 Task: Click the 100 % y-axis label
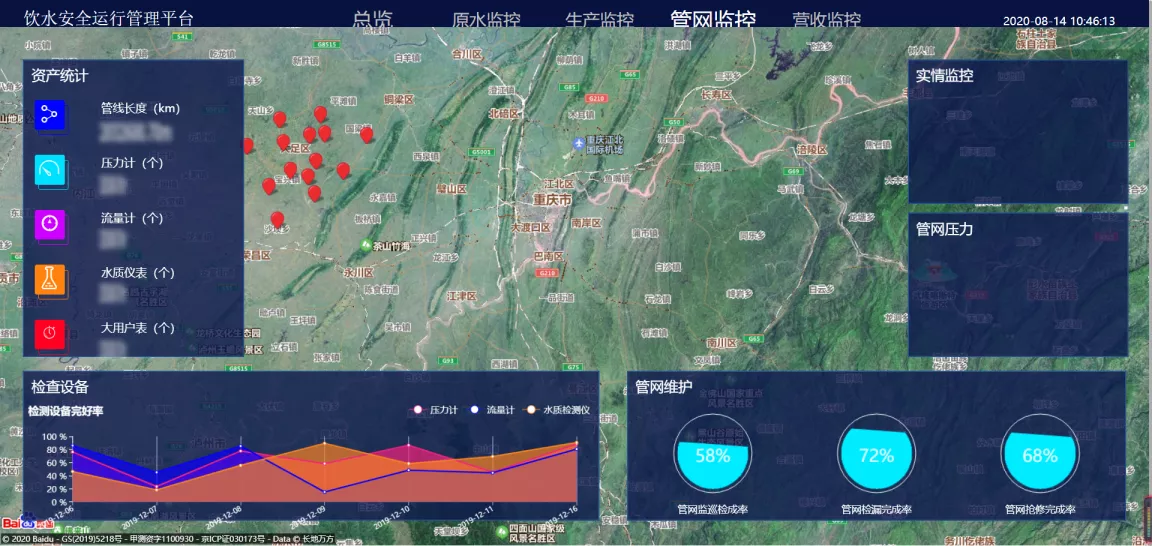coord(54,437)
